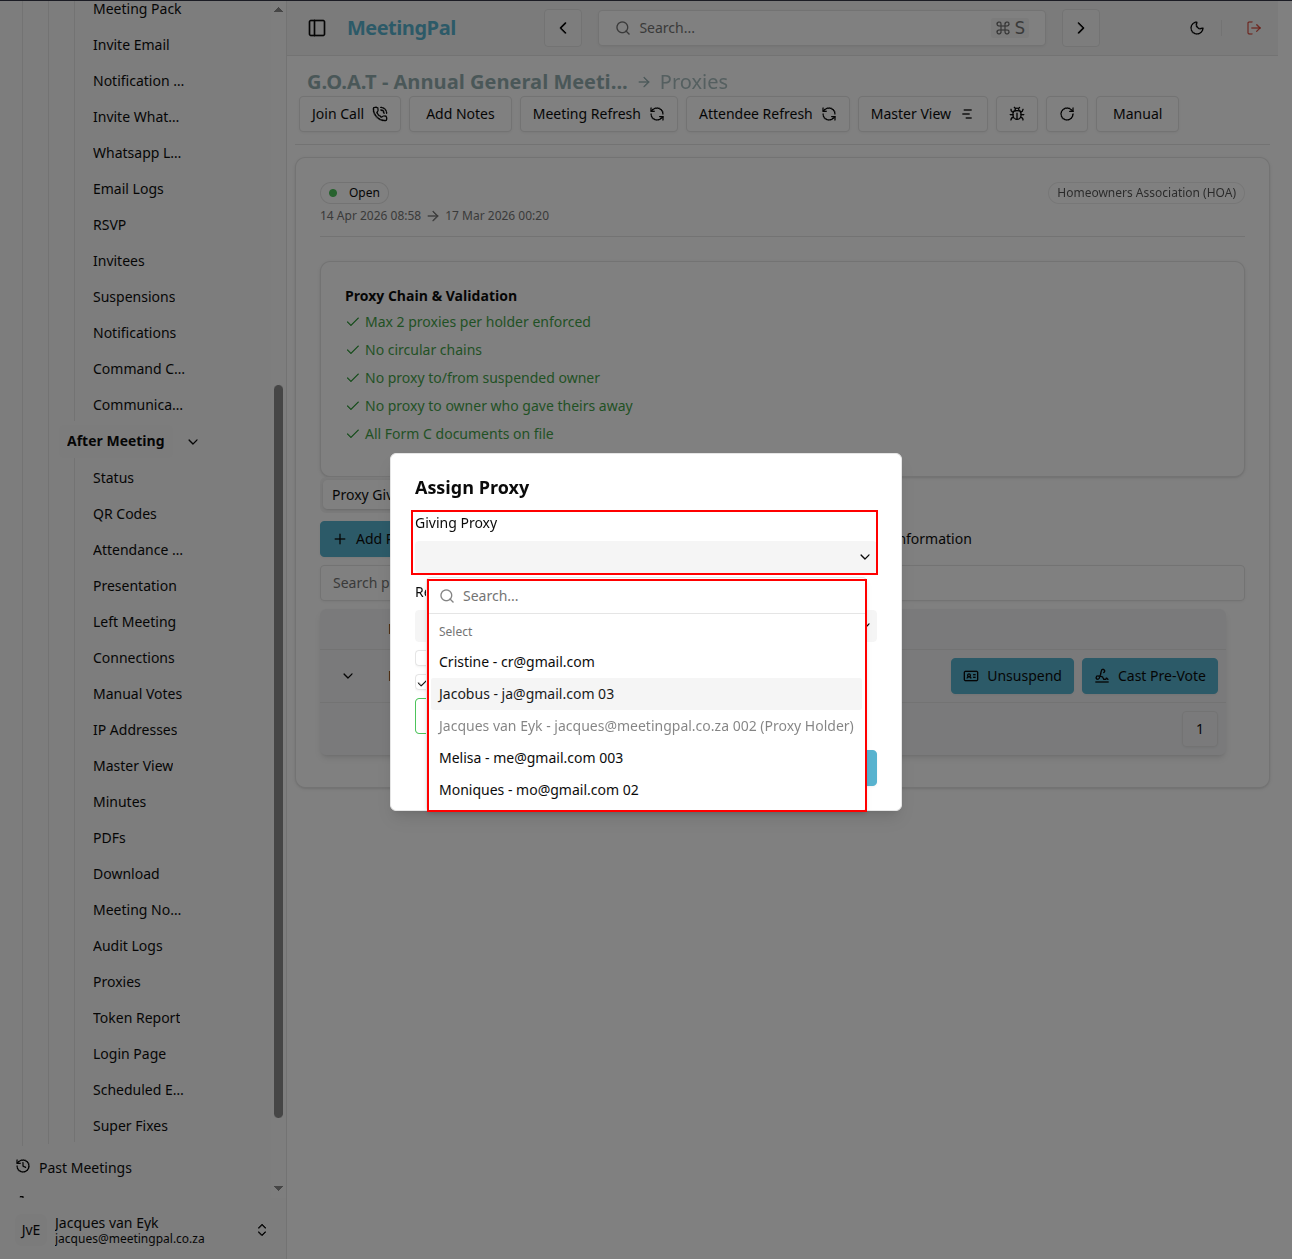1292x1259 pixels.
Task: Open Audit Logs in sidebar
Action: coord(128,946)
